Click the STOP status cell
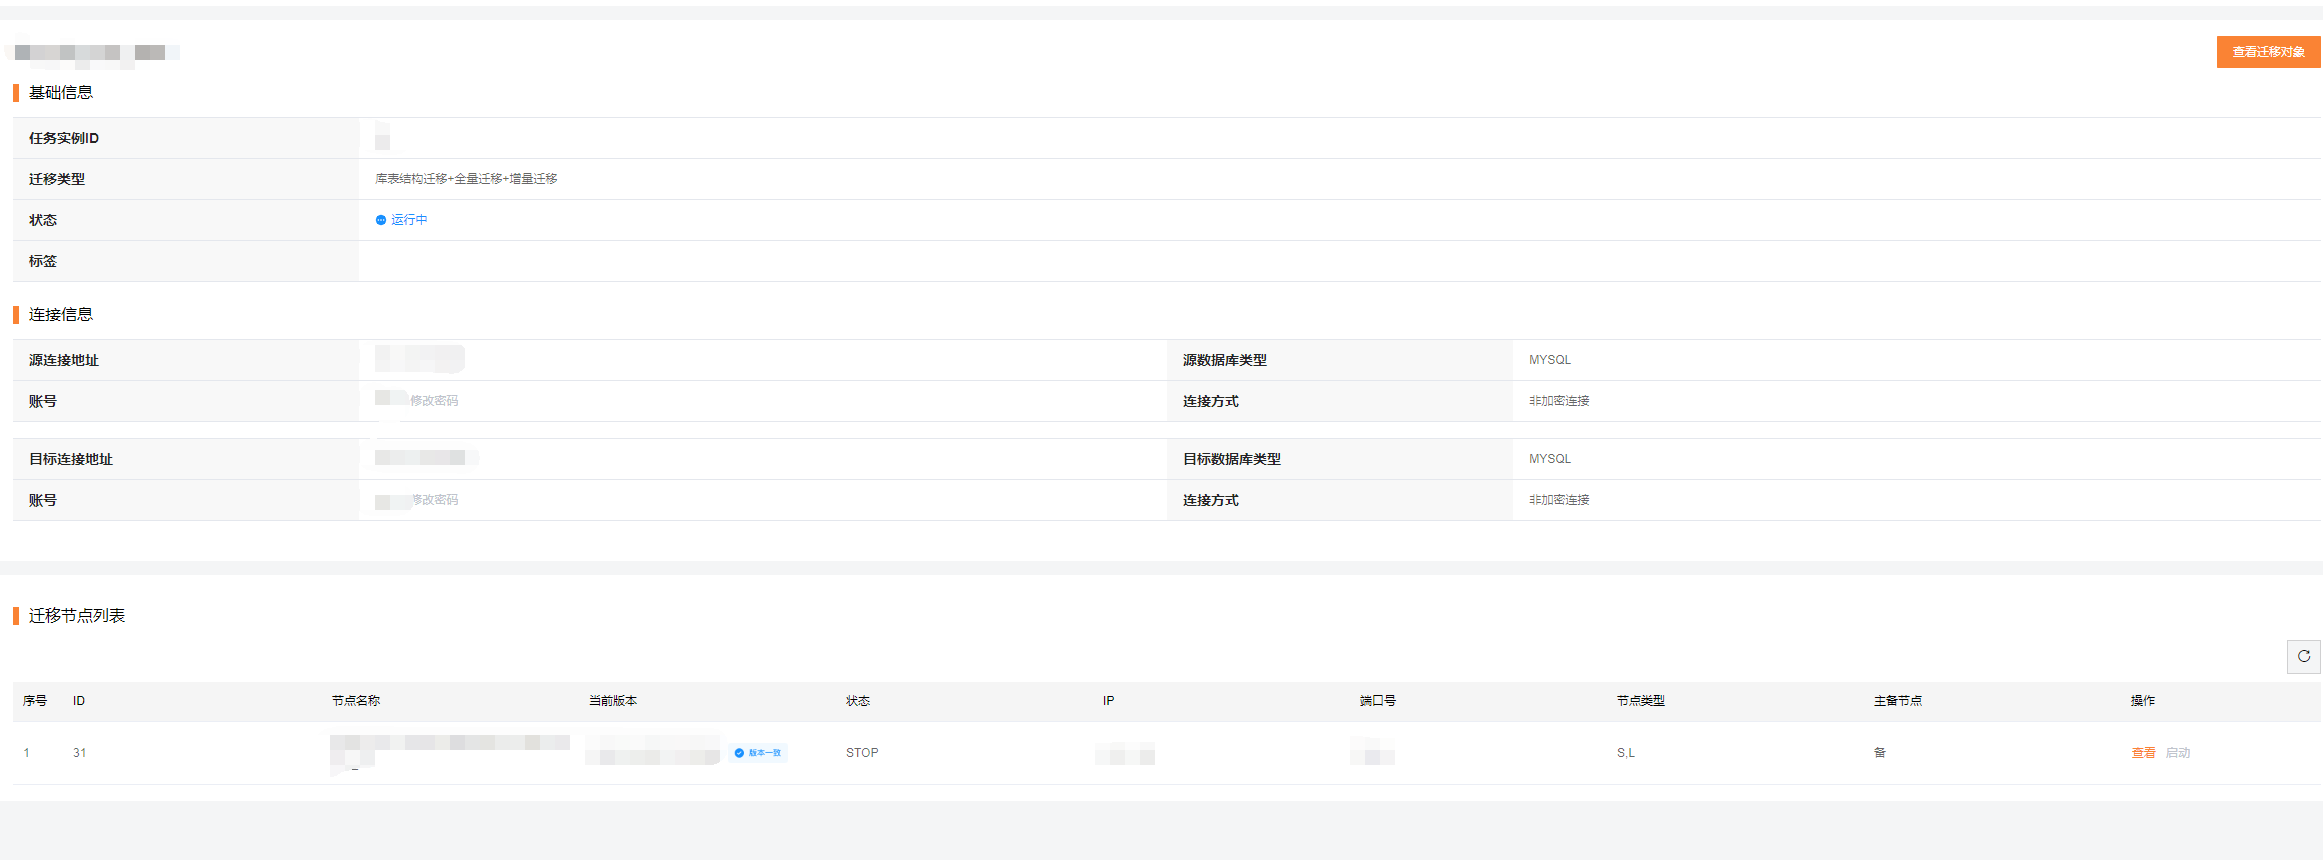The width and height of the screenshot is (2323, 860). pos(862,753)
